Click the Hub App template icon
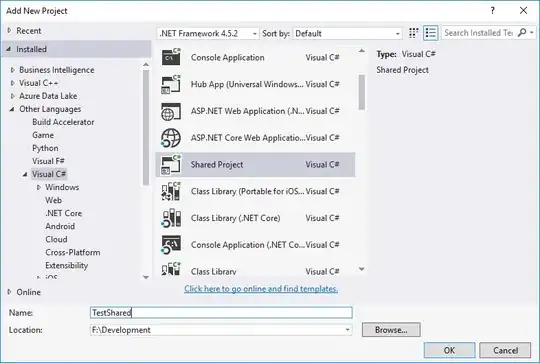540x363 pixels. pos(171,84)
